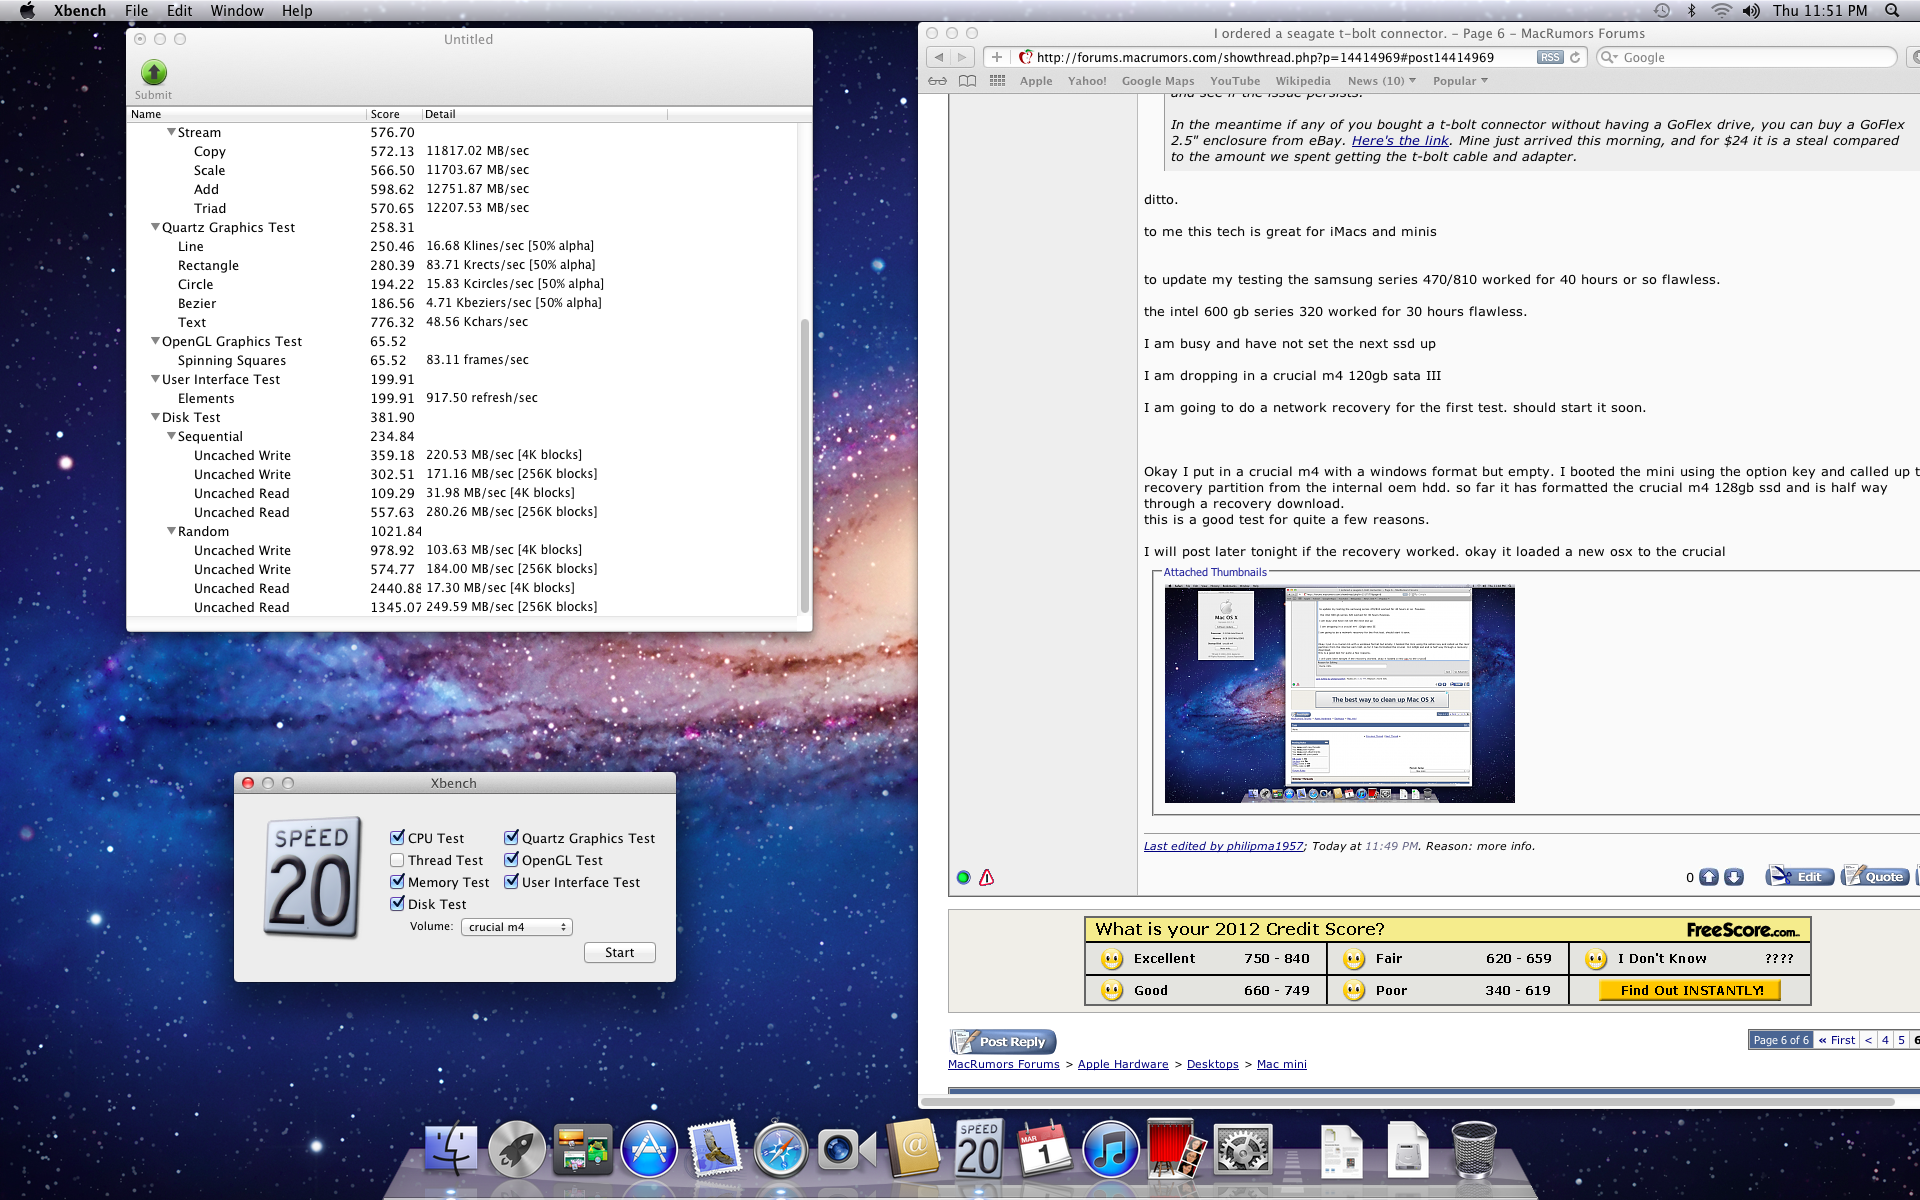This screenshot has width=1920, height=1200.
Task: Uncheck the Disk Test checkbox
Action: pos(397,903)
